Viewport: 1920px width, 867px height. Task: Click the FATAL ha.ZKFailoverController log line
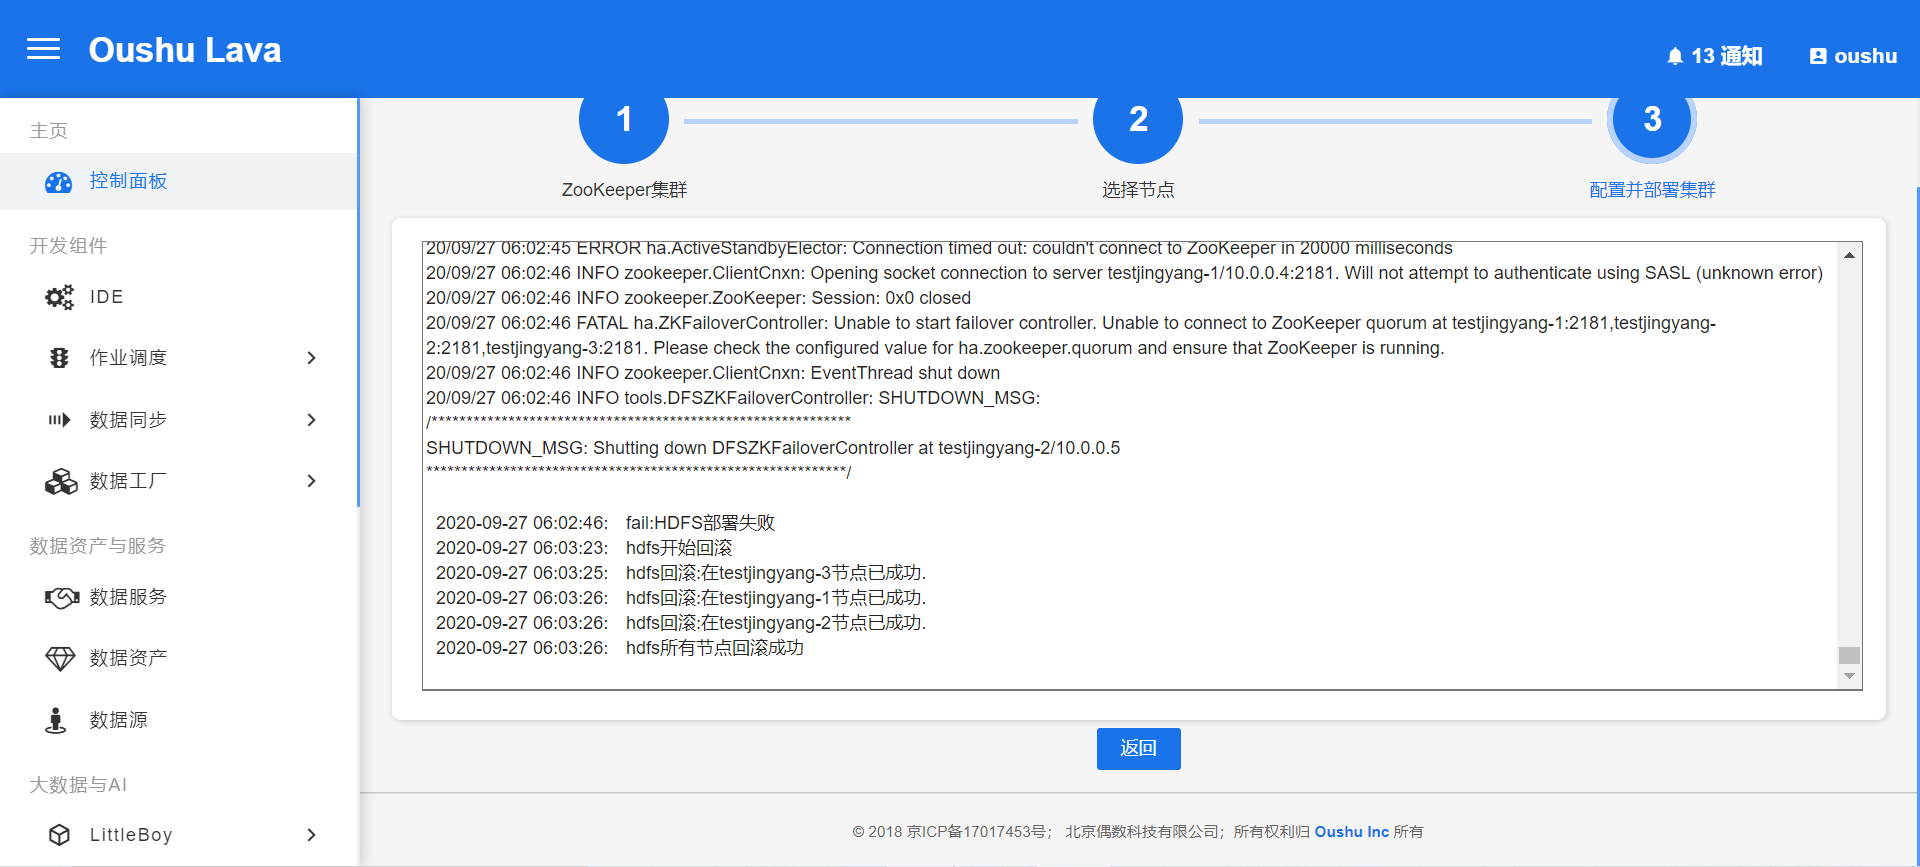tap(1071, 336)
